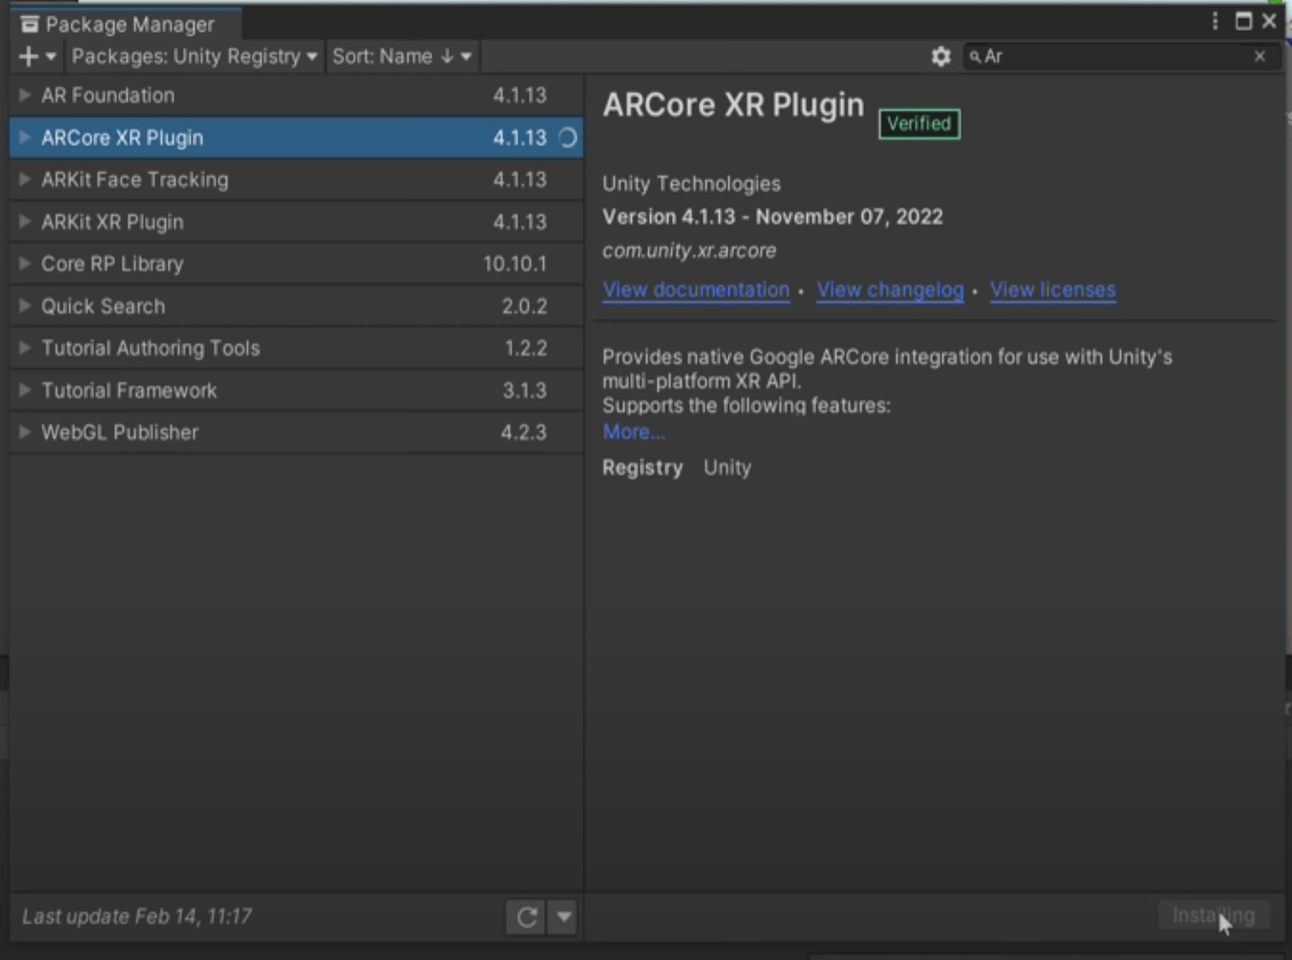This screenshot has width=1292, height=960.
Task: Open the refresh options dropdown arrow
Action: (563, 916)
